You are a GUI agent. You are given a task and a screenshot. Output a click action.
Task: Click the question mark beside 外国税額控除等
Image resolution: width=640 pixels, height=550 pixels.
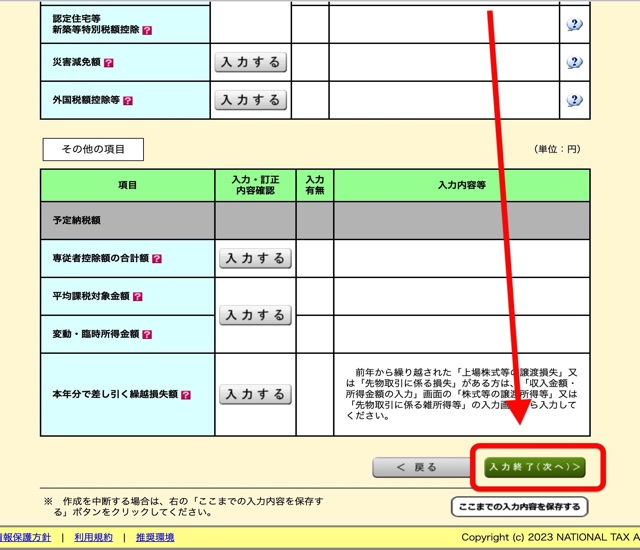[x=128, y=100]
